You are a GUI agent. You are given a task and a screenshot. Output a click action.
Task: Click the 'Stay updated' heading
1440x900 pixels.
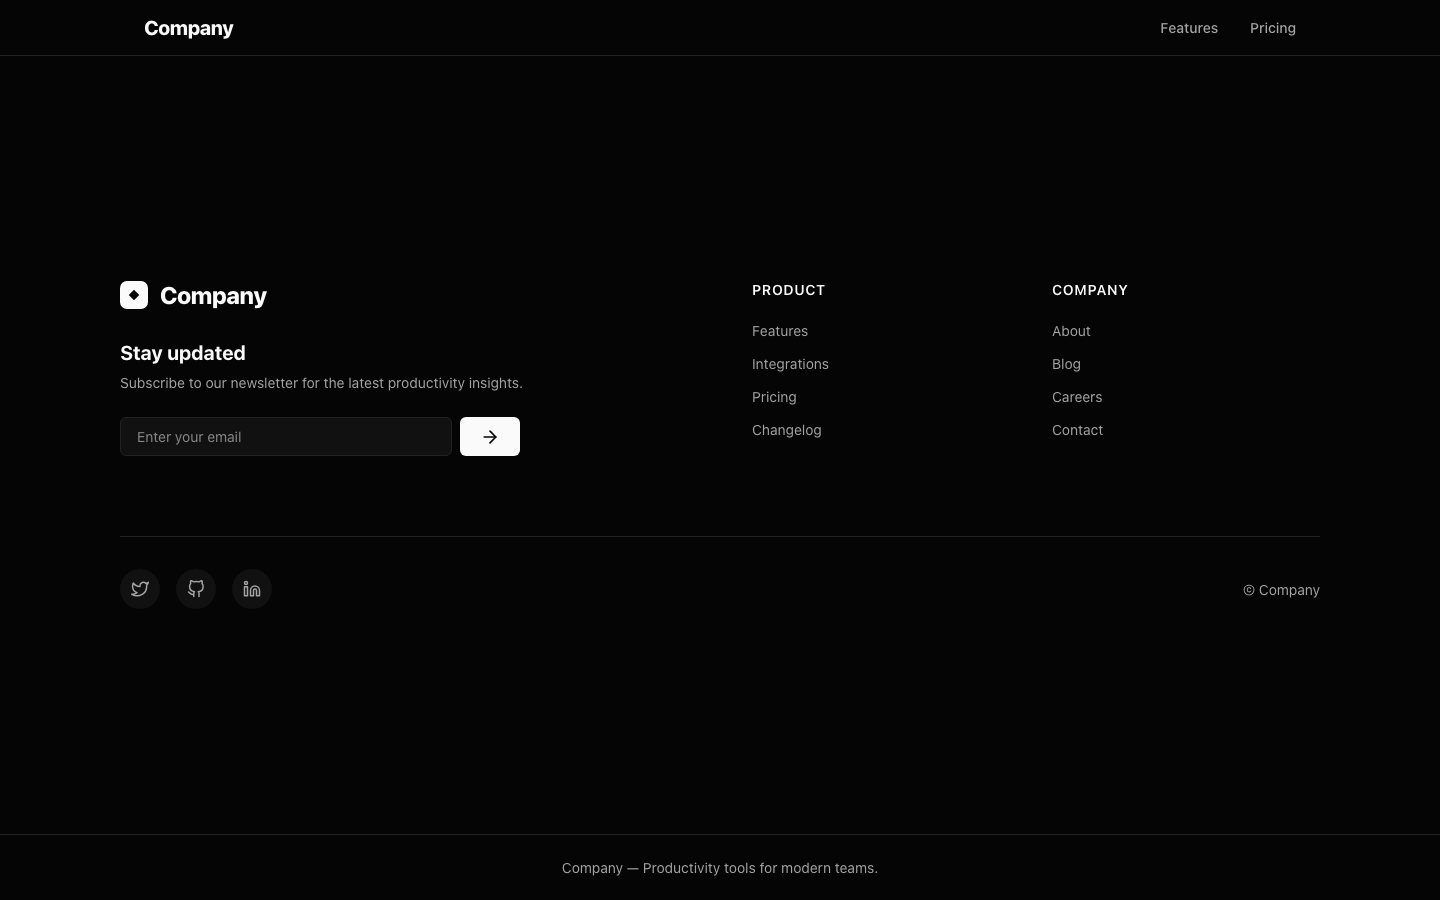click(183, 353)
